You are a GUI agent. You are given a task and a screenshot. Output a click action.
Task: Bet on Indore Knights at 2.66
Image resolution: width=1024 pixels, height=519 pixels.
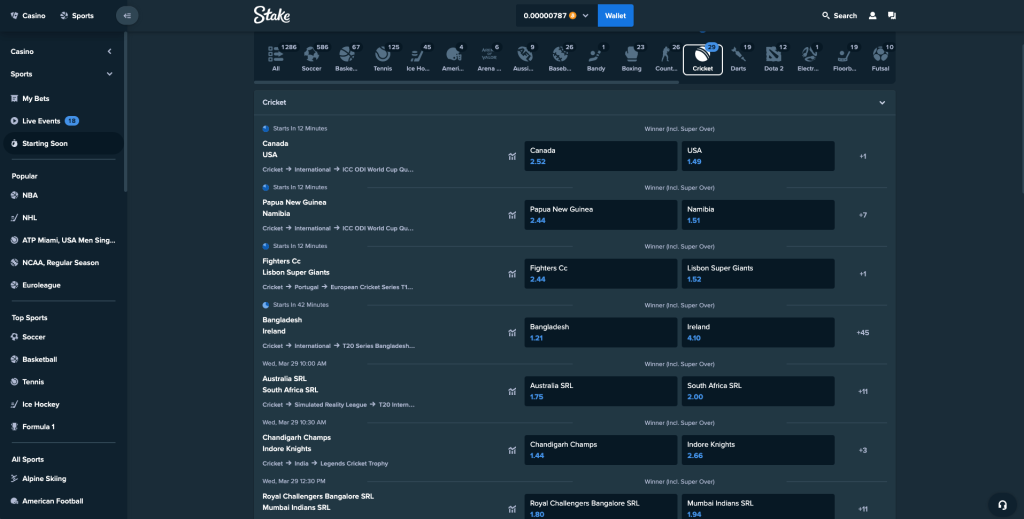pos(758,450)
